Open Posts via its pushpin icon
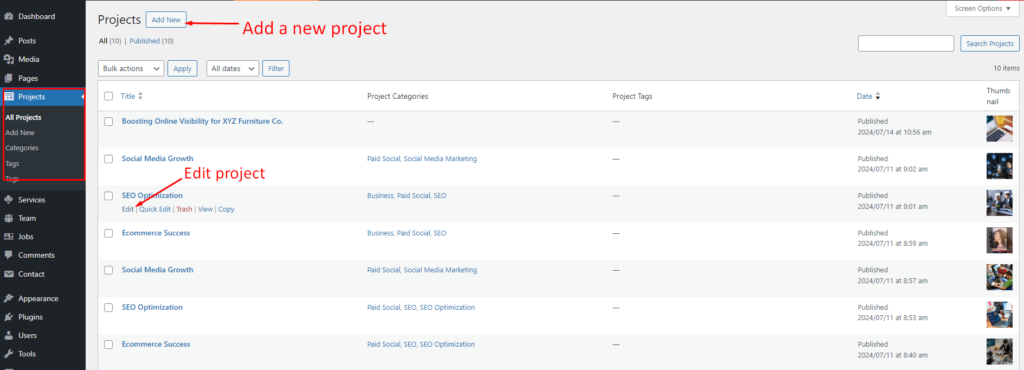This screenshot has width=1024, height=370. click(8, 40)
